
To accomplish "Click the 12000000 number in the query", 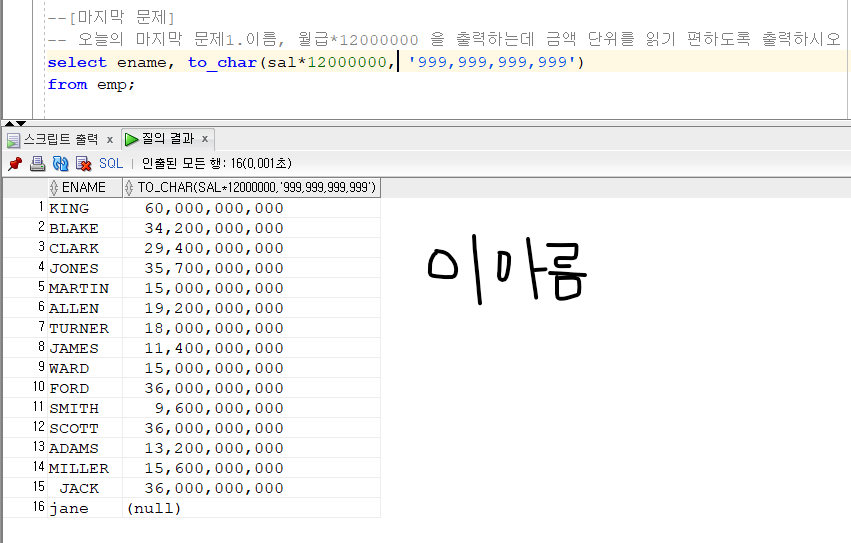I will point(347,62).
